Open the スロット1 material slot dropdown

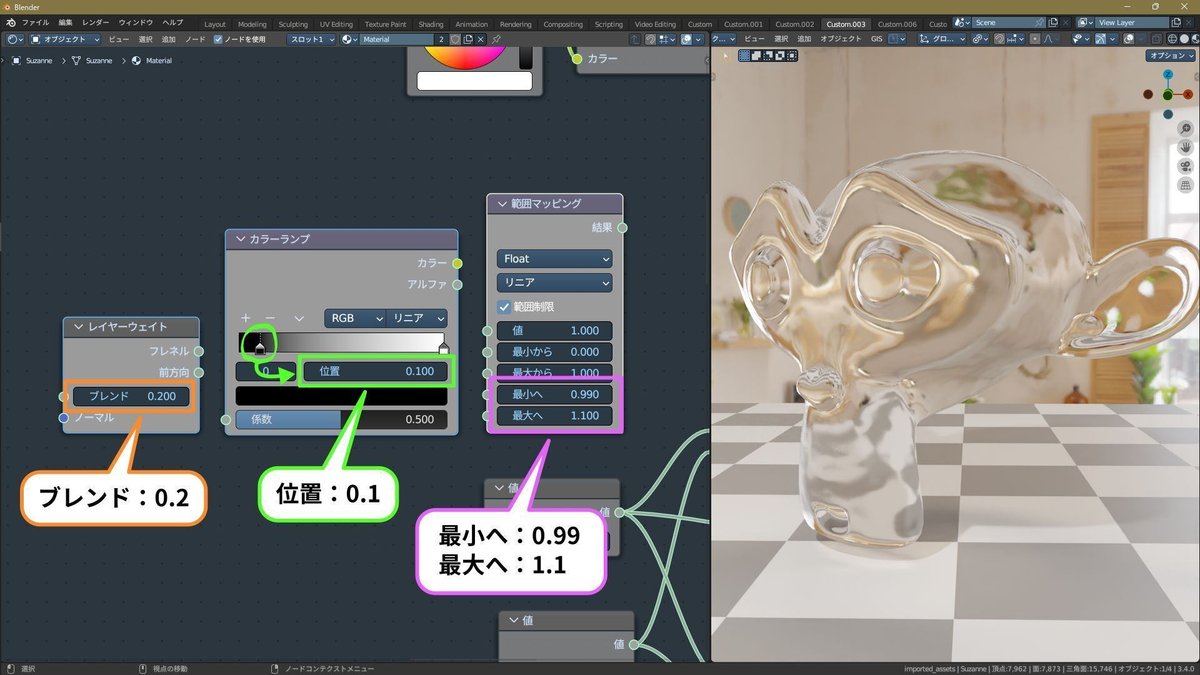(311, 39)
